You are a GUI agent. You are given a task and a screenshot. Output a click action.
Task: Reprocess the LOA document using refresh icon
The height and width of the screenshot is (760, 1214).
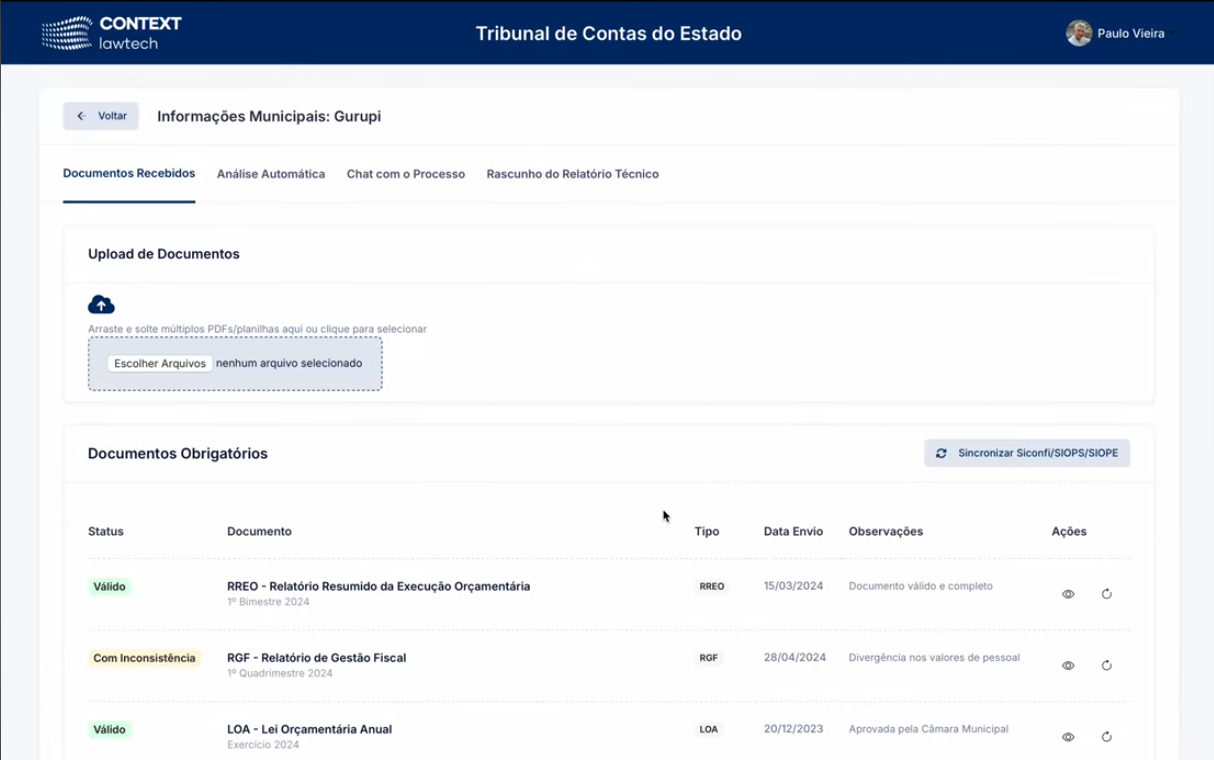click(1106, 737)
